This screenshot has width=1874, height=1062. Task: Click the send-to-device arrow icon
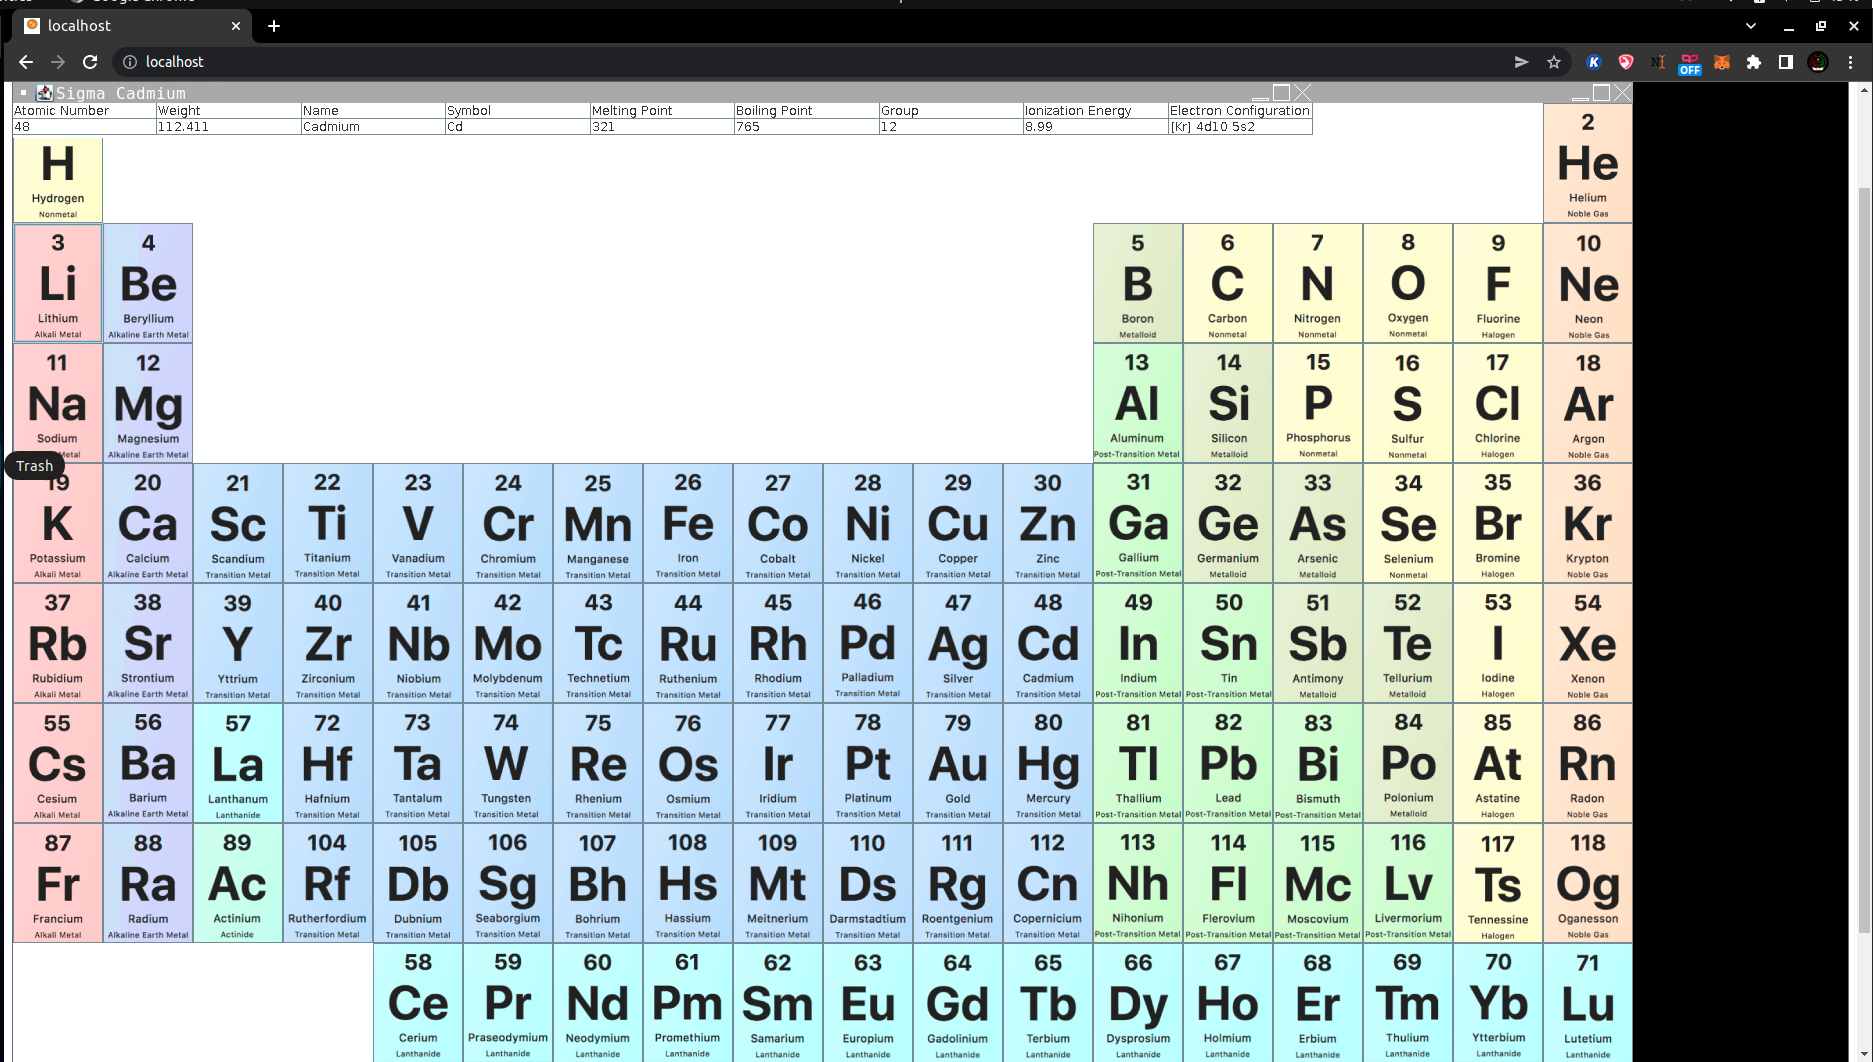click(1521, 62)
